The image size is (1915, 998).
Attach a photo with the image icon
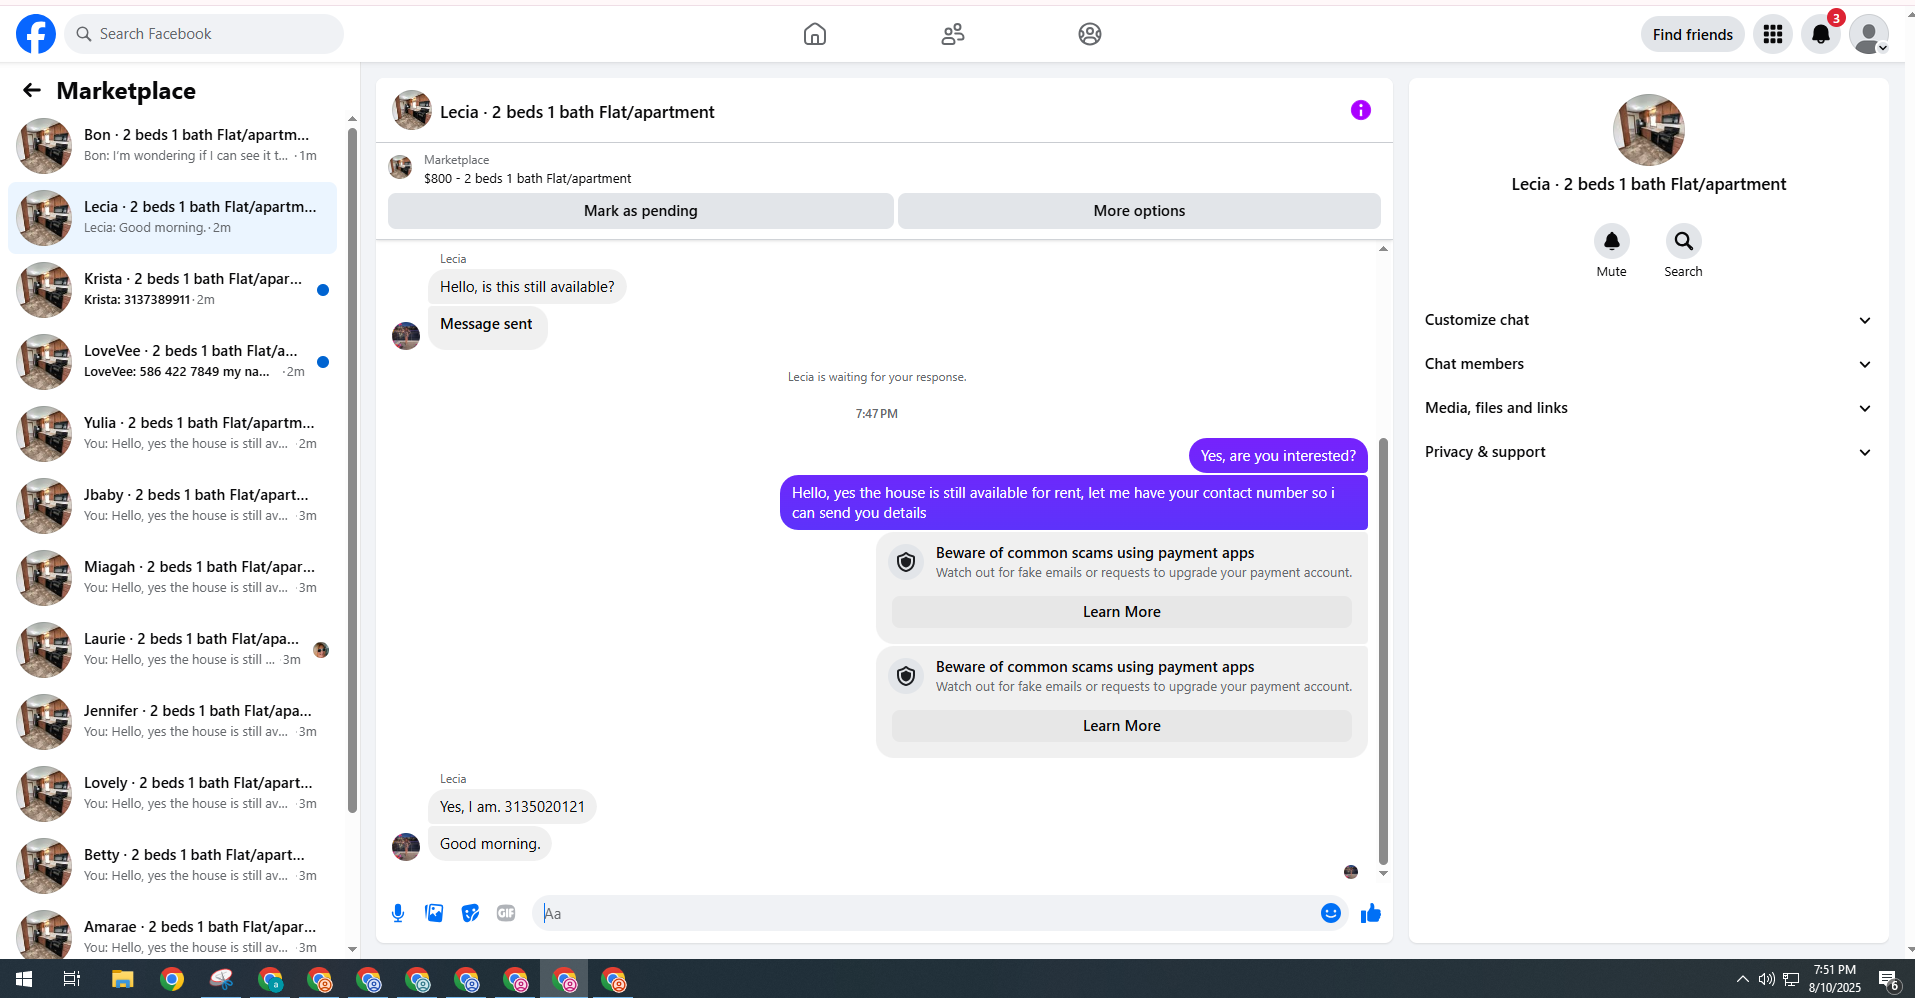[x=434, y=913]
